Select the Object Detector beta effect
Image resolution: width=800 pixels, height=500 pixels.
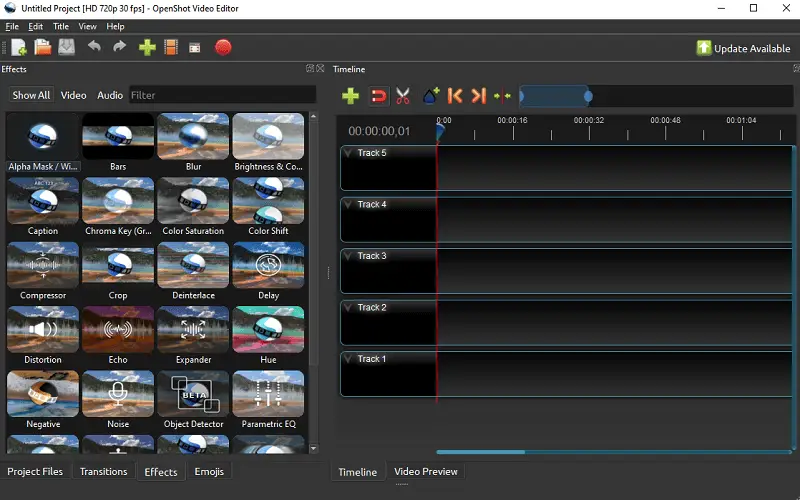(193, 399)
